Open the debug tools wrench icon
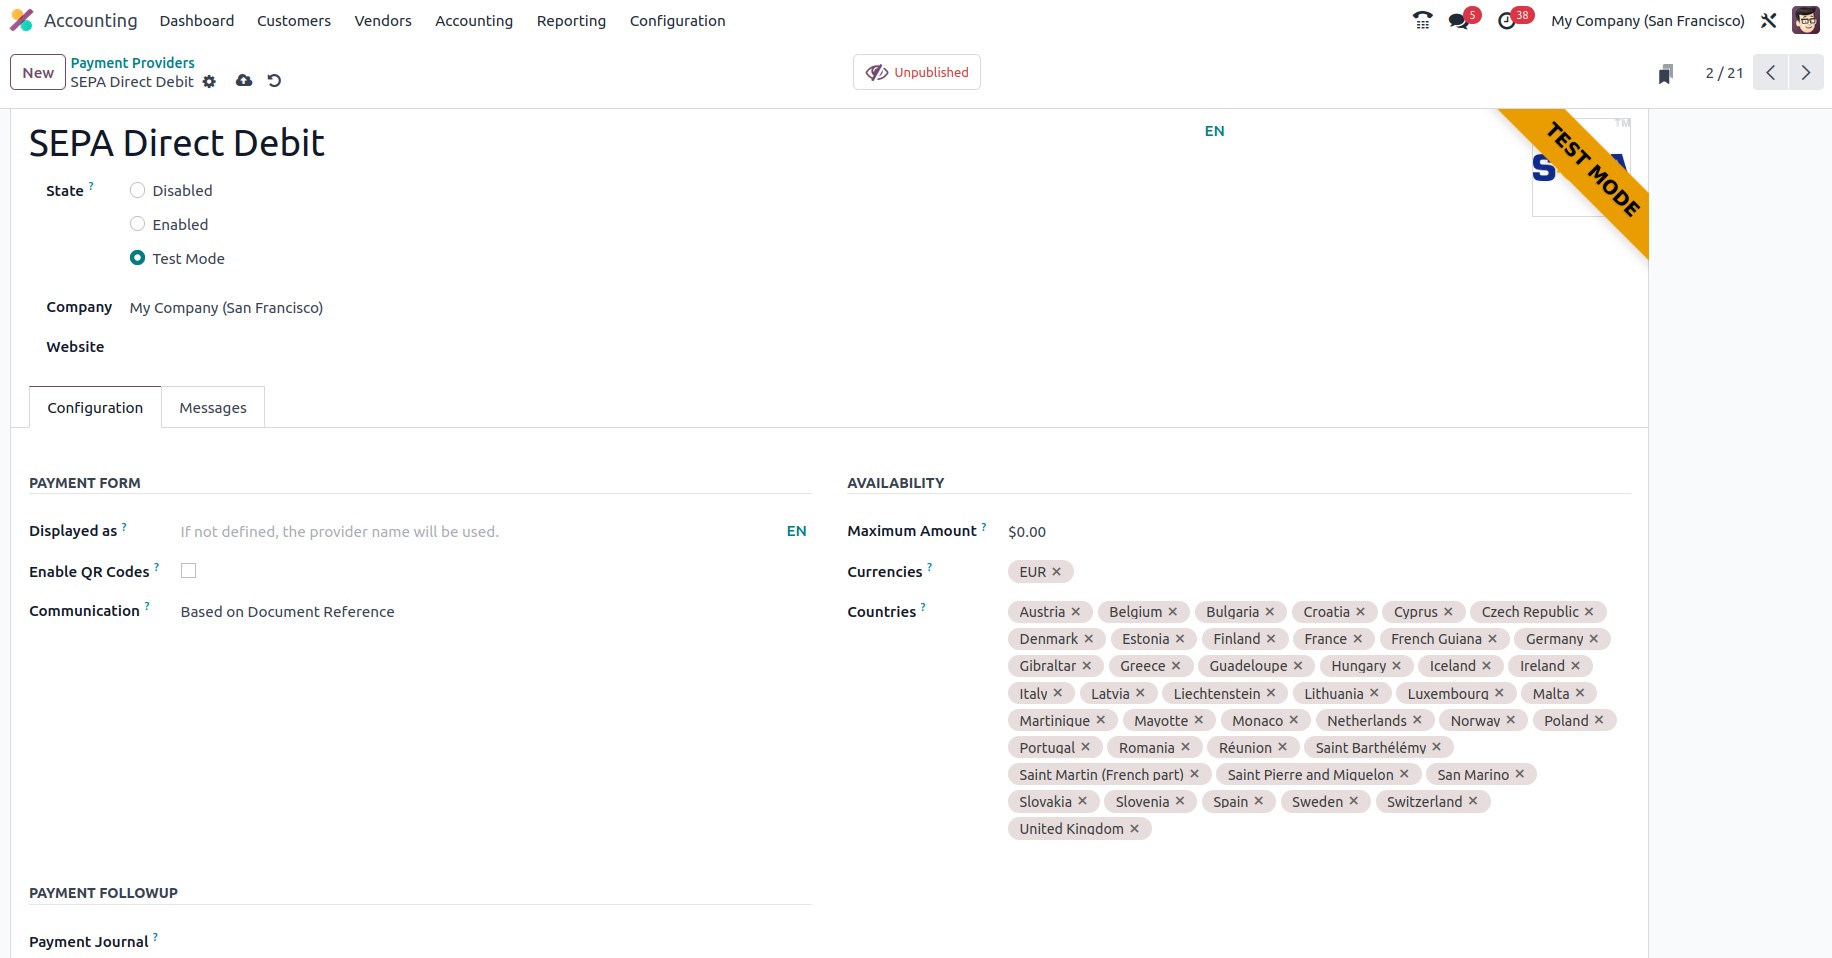This screenshot has width=1832, height=958. pos(1769,20)
